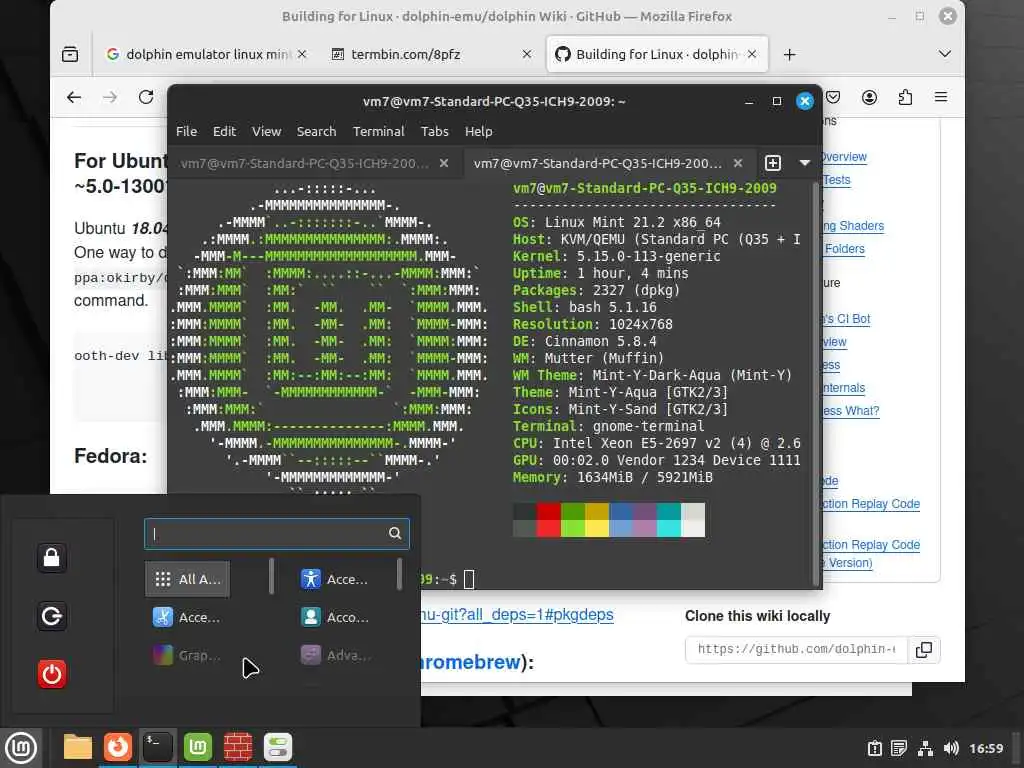
Task: Click Firefox reload page button
Action: point(146,97)
